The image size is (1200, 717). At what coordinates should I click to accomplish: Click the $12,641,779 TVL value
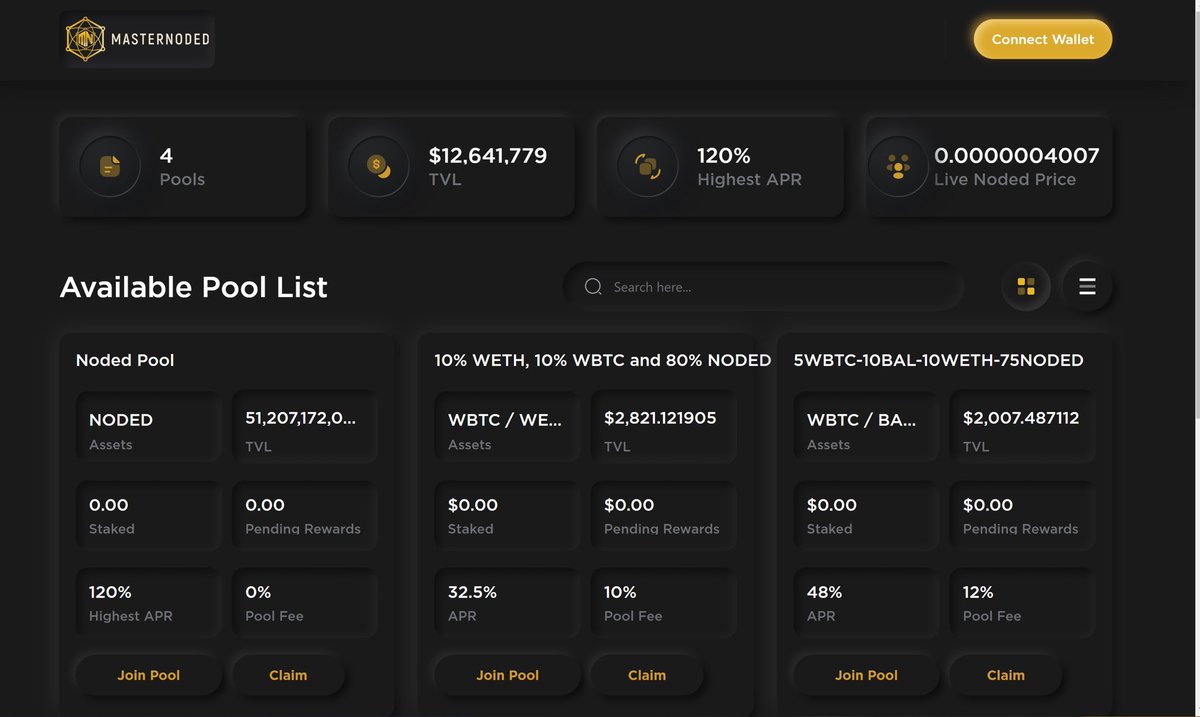(x=488, y=156)
